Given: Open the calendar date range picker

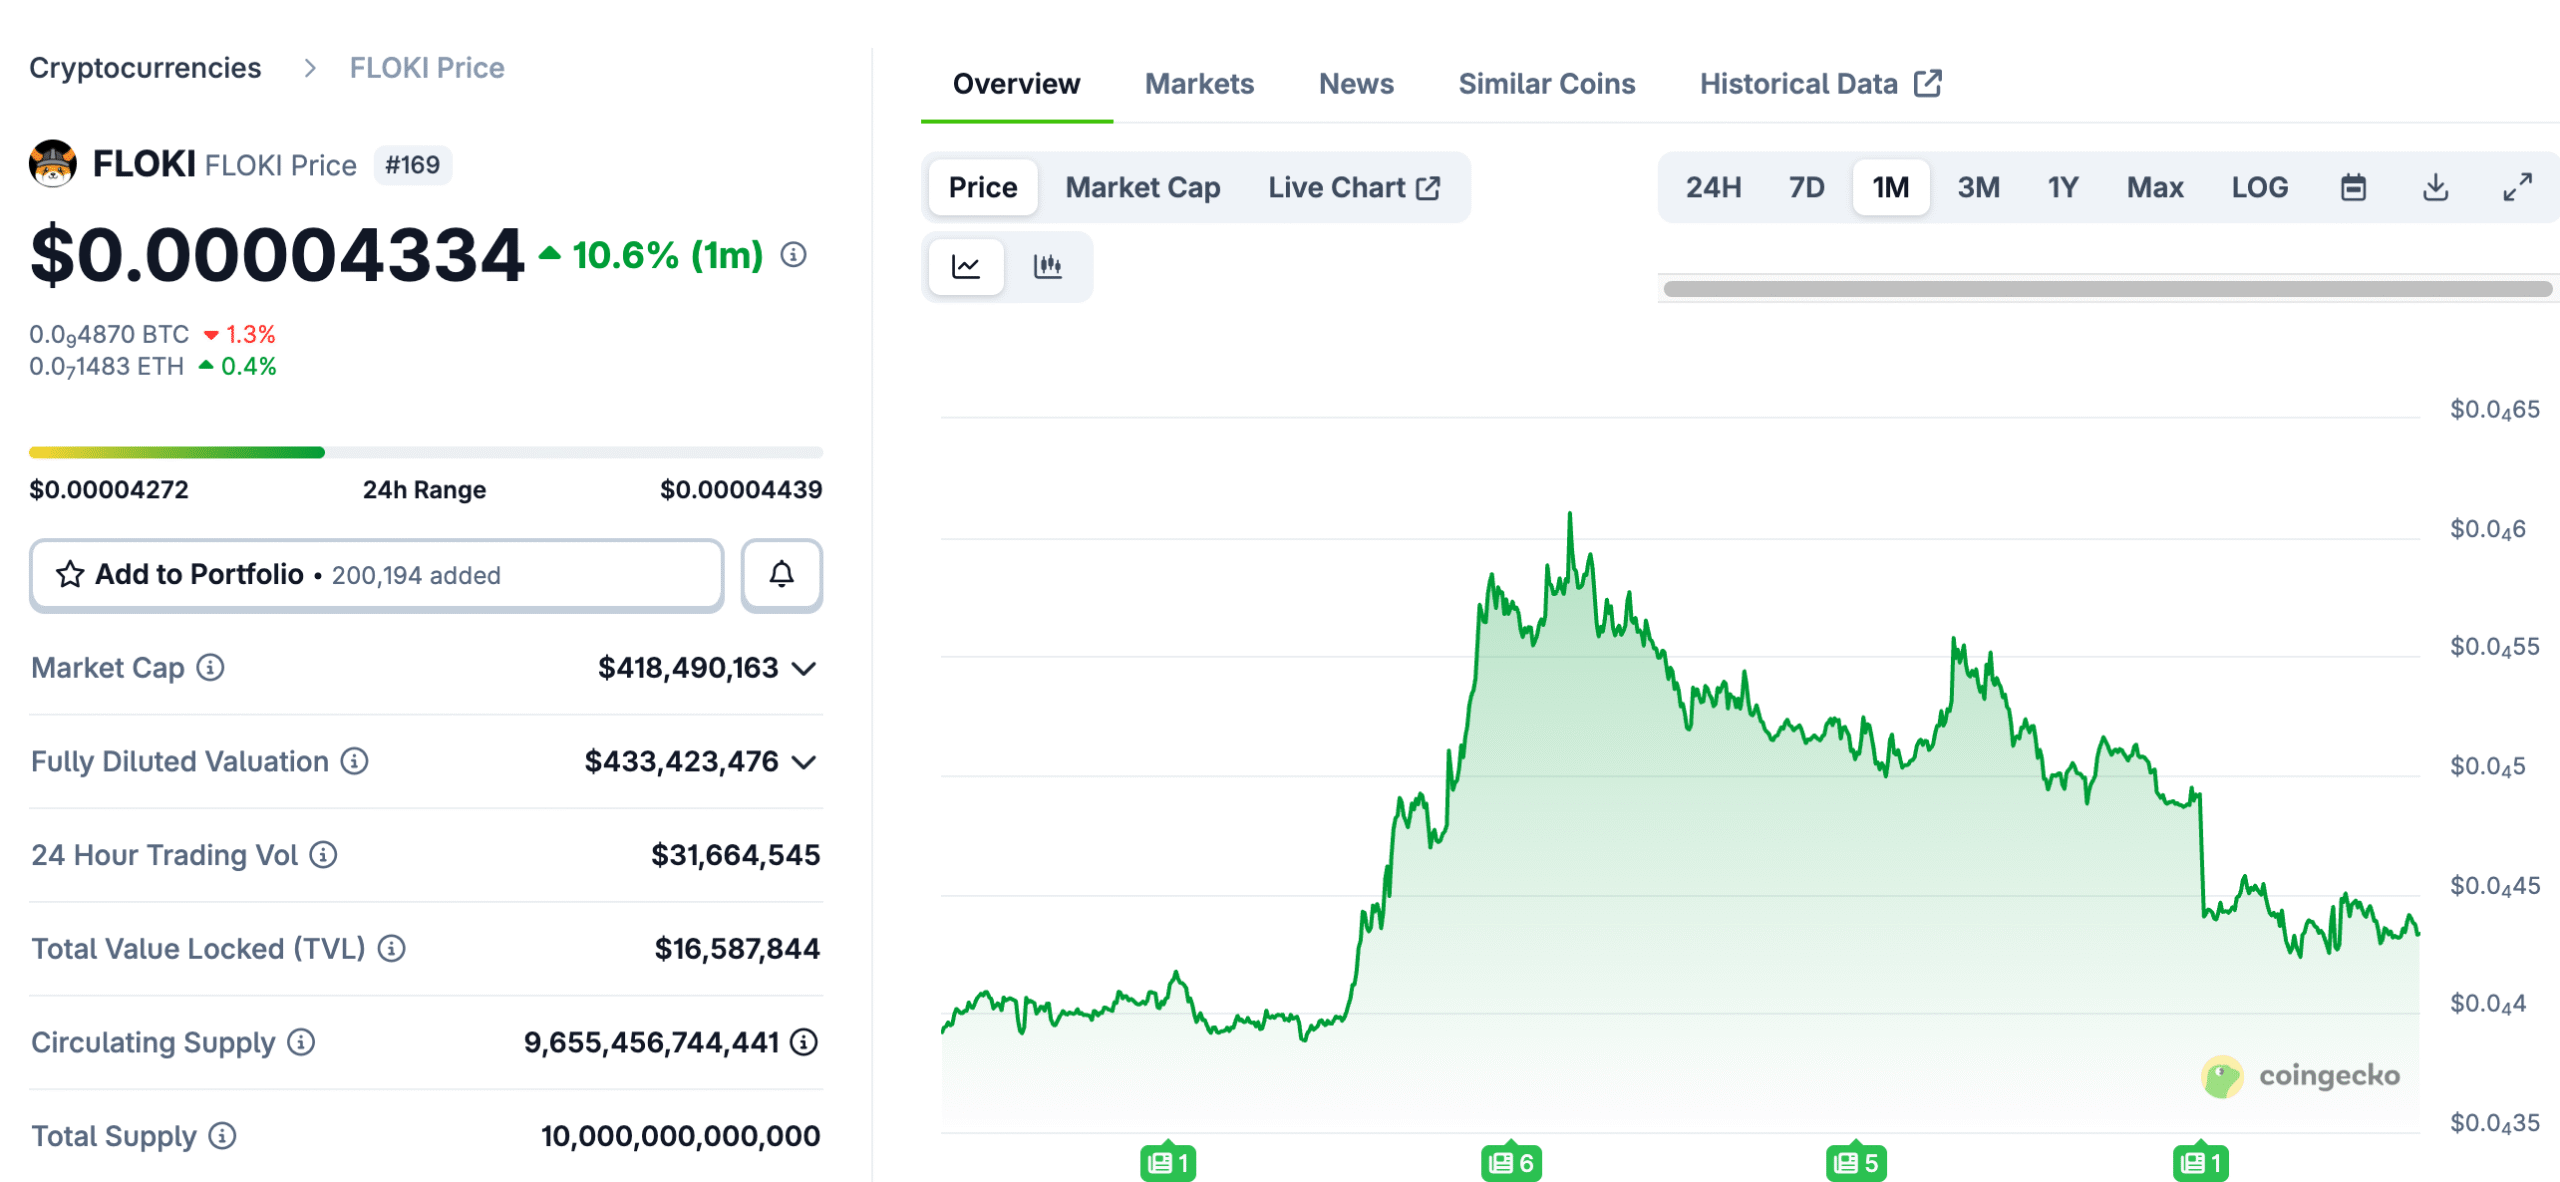Looking at the screenshot, I should tap(2353, 187).
